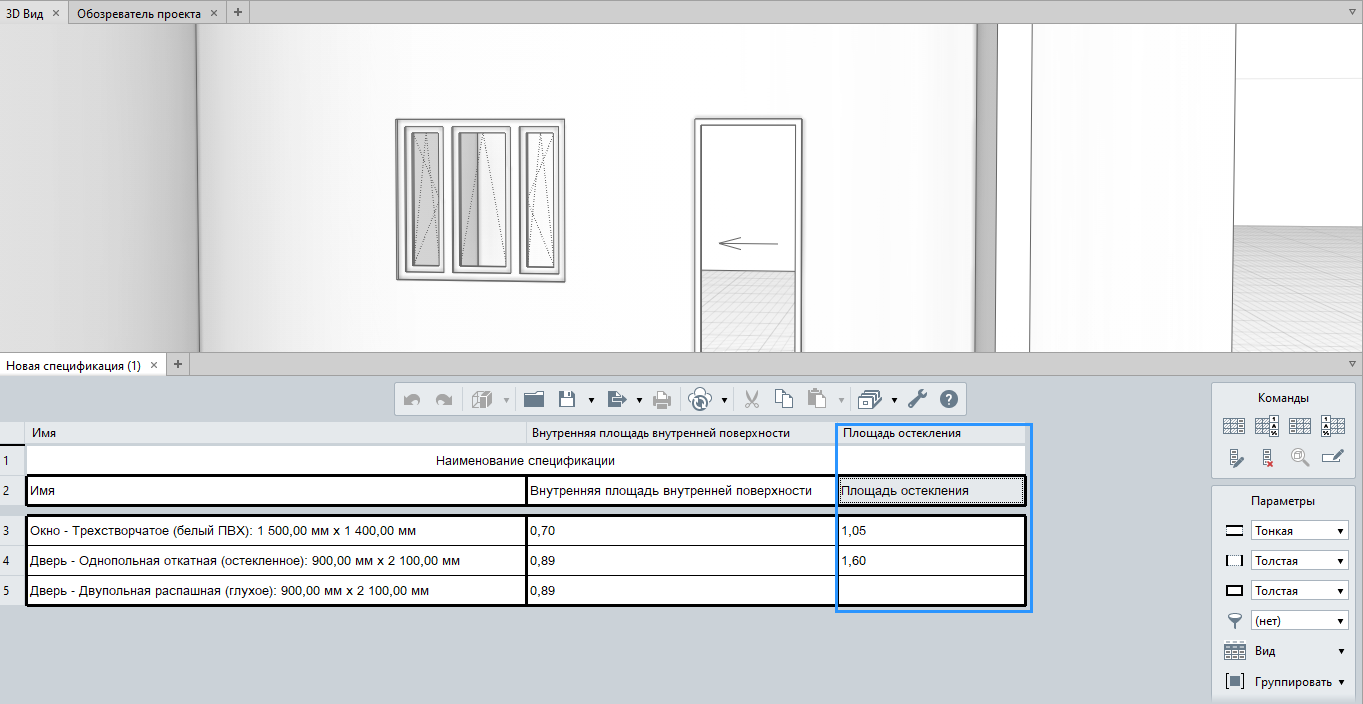The width and height of the screenshot is (1363, 704).
Task: Expand the dropdown arrow next to Export icon
Action: pyautogui.click(x=639, y=401)
